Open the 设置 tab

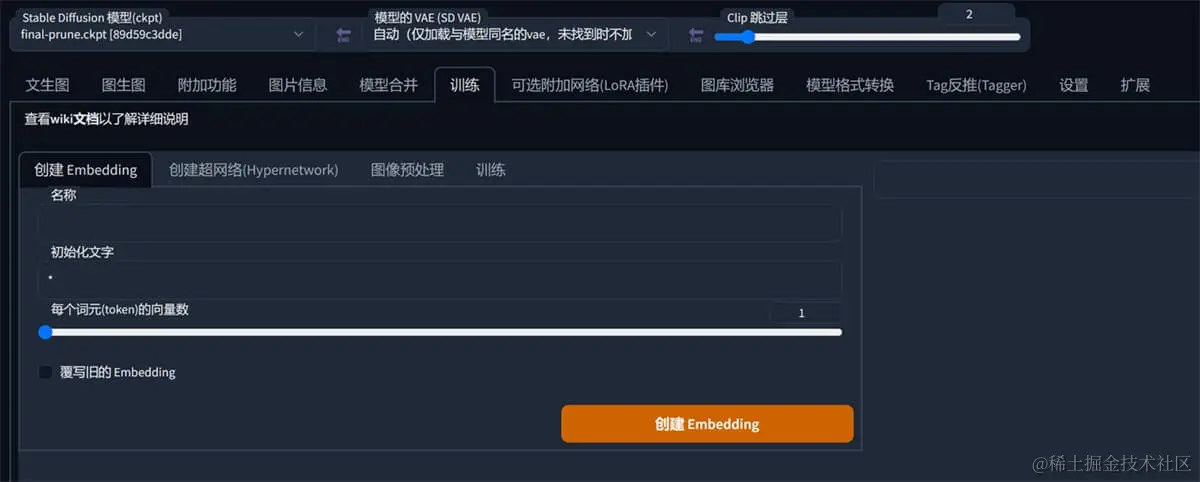pos(1073,85)
